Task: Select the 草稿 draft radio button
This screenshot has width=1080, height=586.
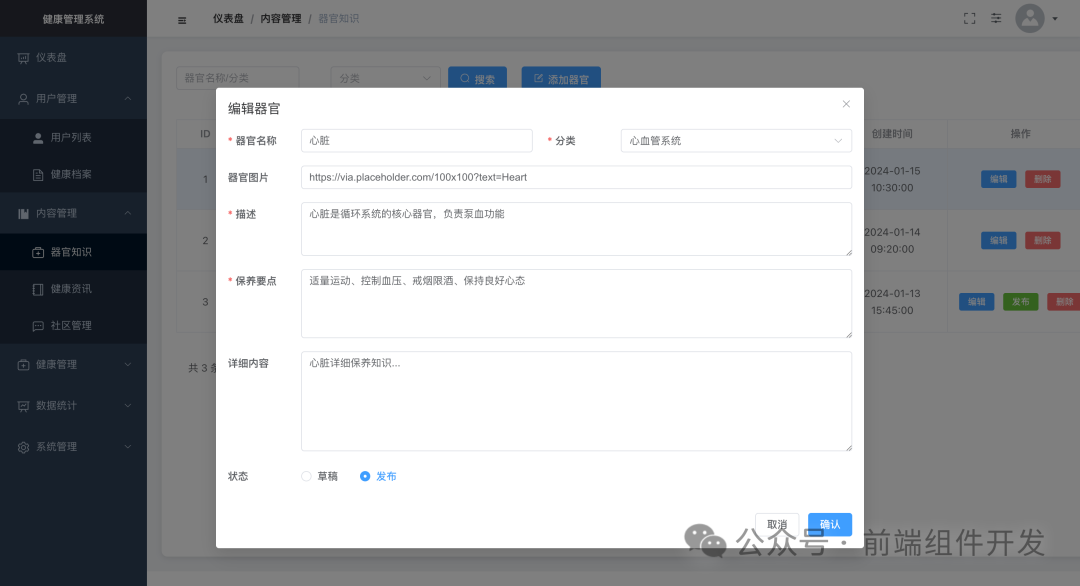Action: point(307,476)
